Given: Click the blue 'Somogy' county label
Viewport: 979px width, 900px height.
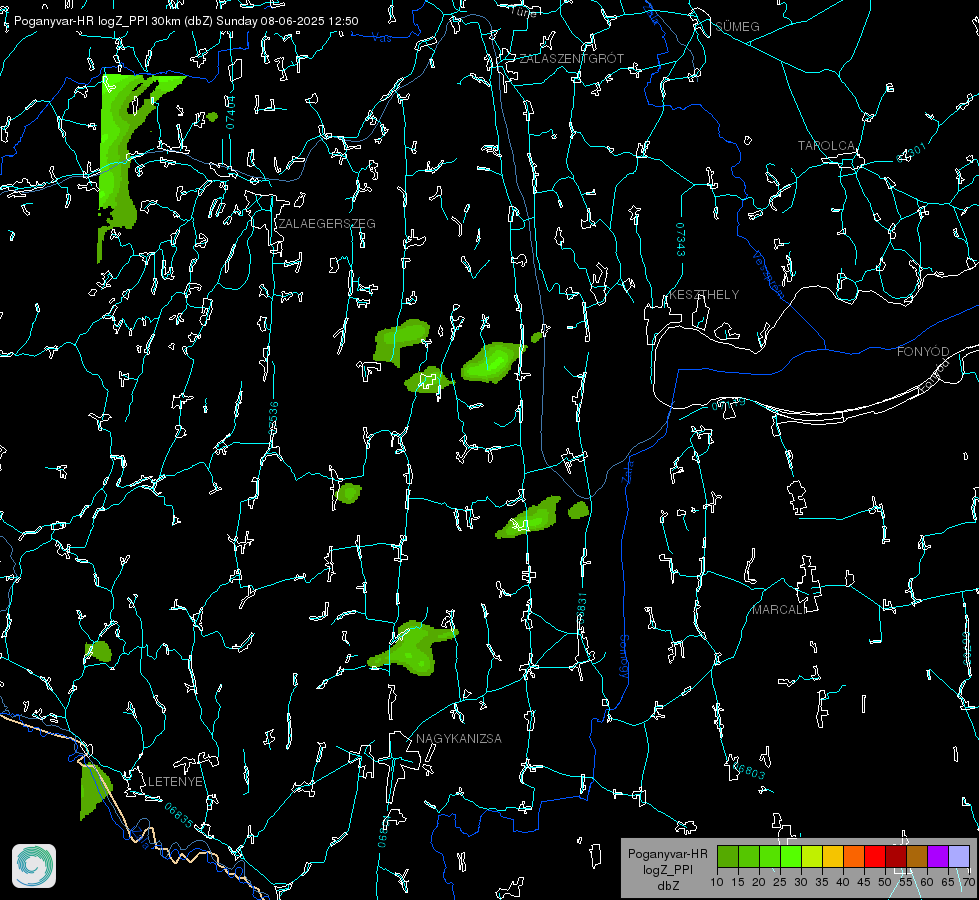Looking at the screenshot, I should click(624, 657).
